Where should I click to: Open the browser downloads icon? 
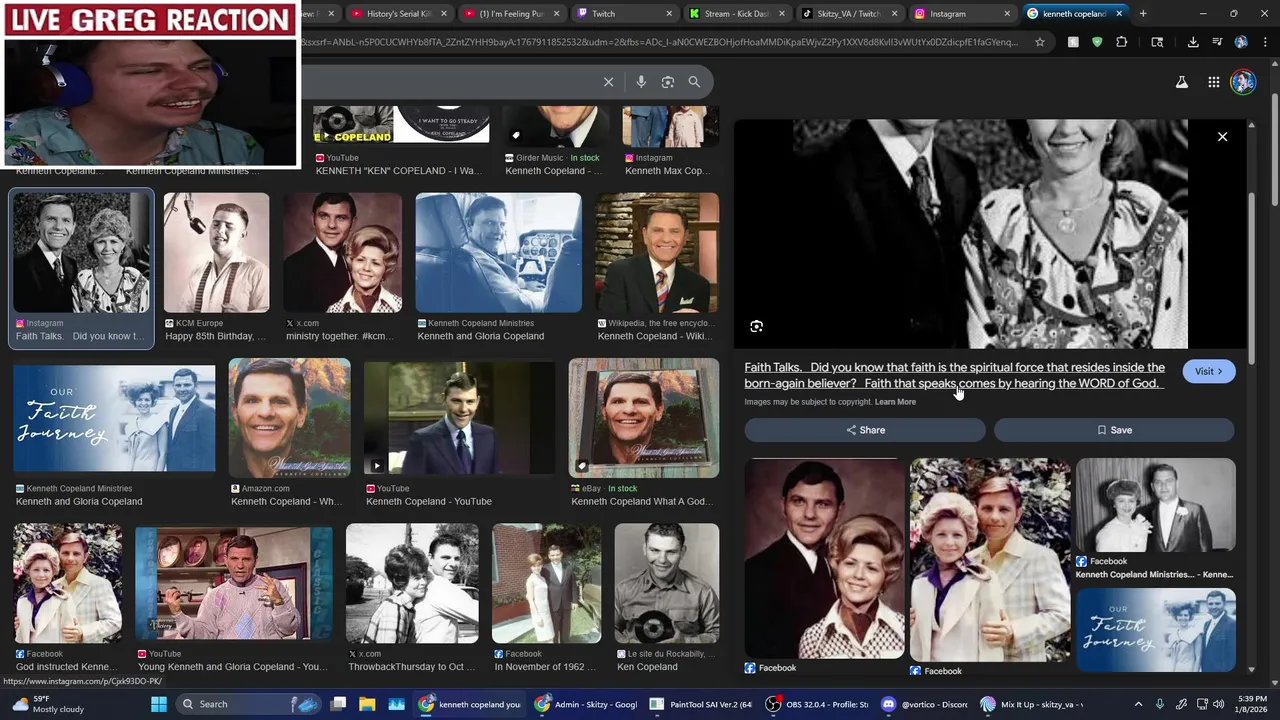pos(1193,42)
